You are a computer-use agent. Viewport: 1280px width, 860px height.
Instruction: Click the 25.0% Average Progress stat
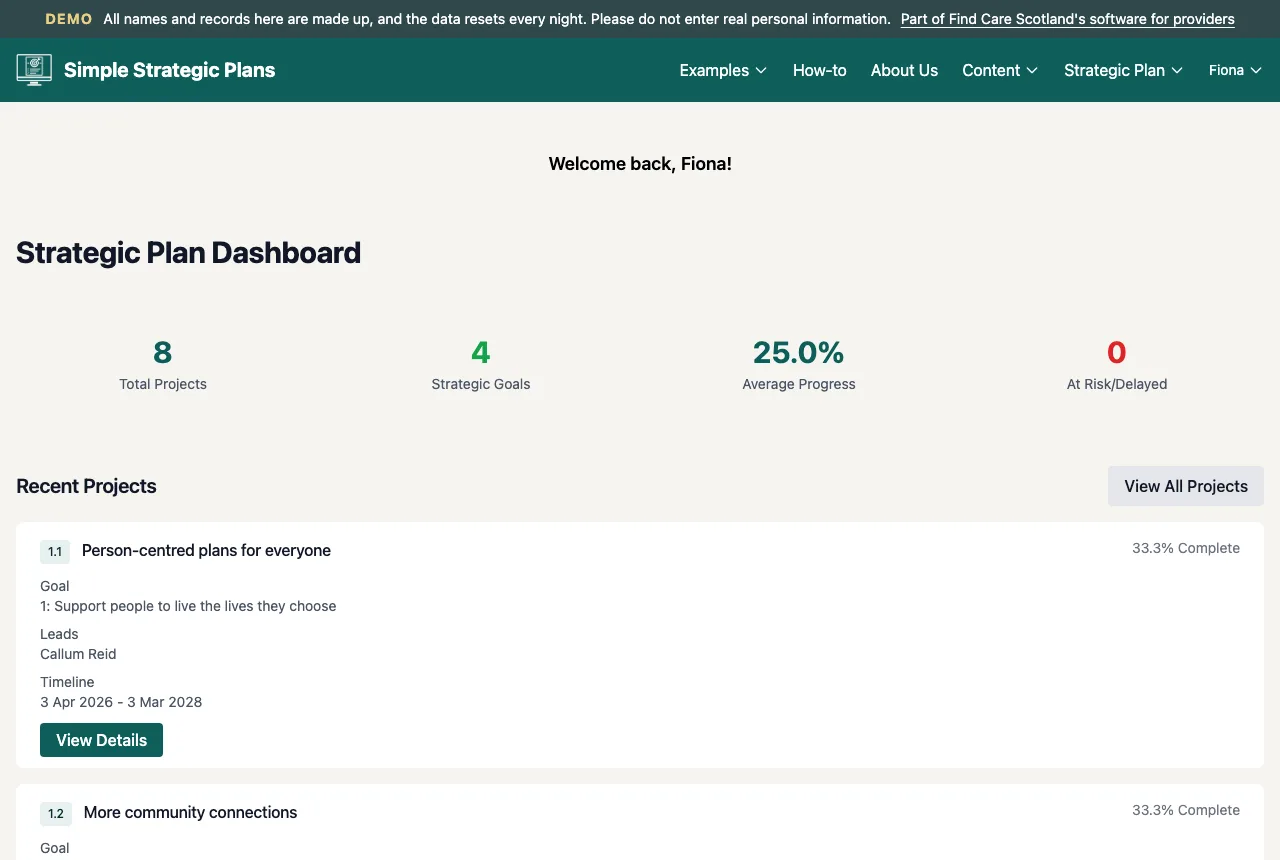click(x=799, y=364)
